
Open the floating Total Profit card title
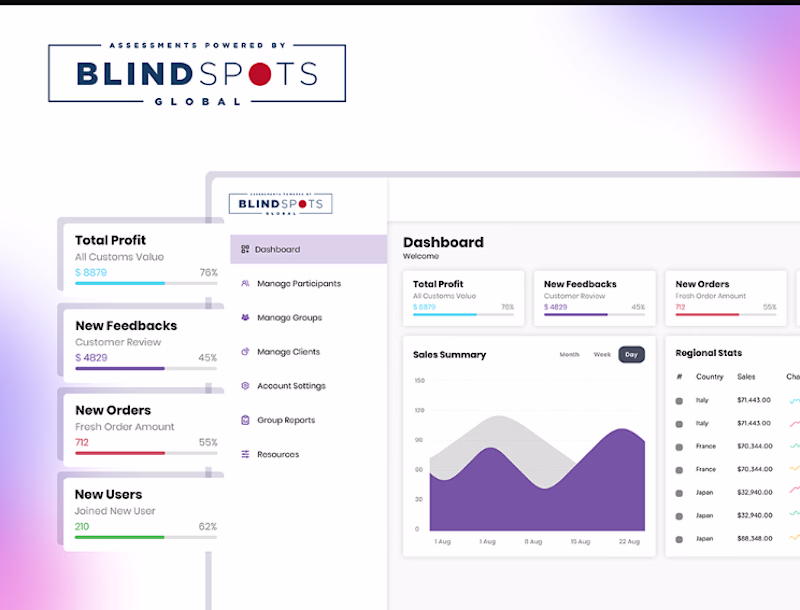coord(110,240)
